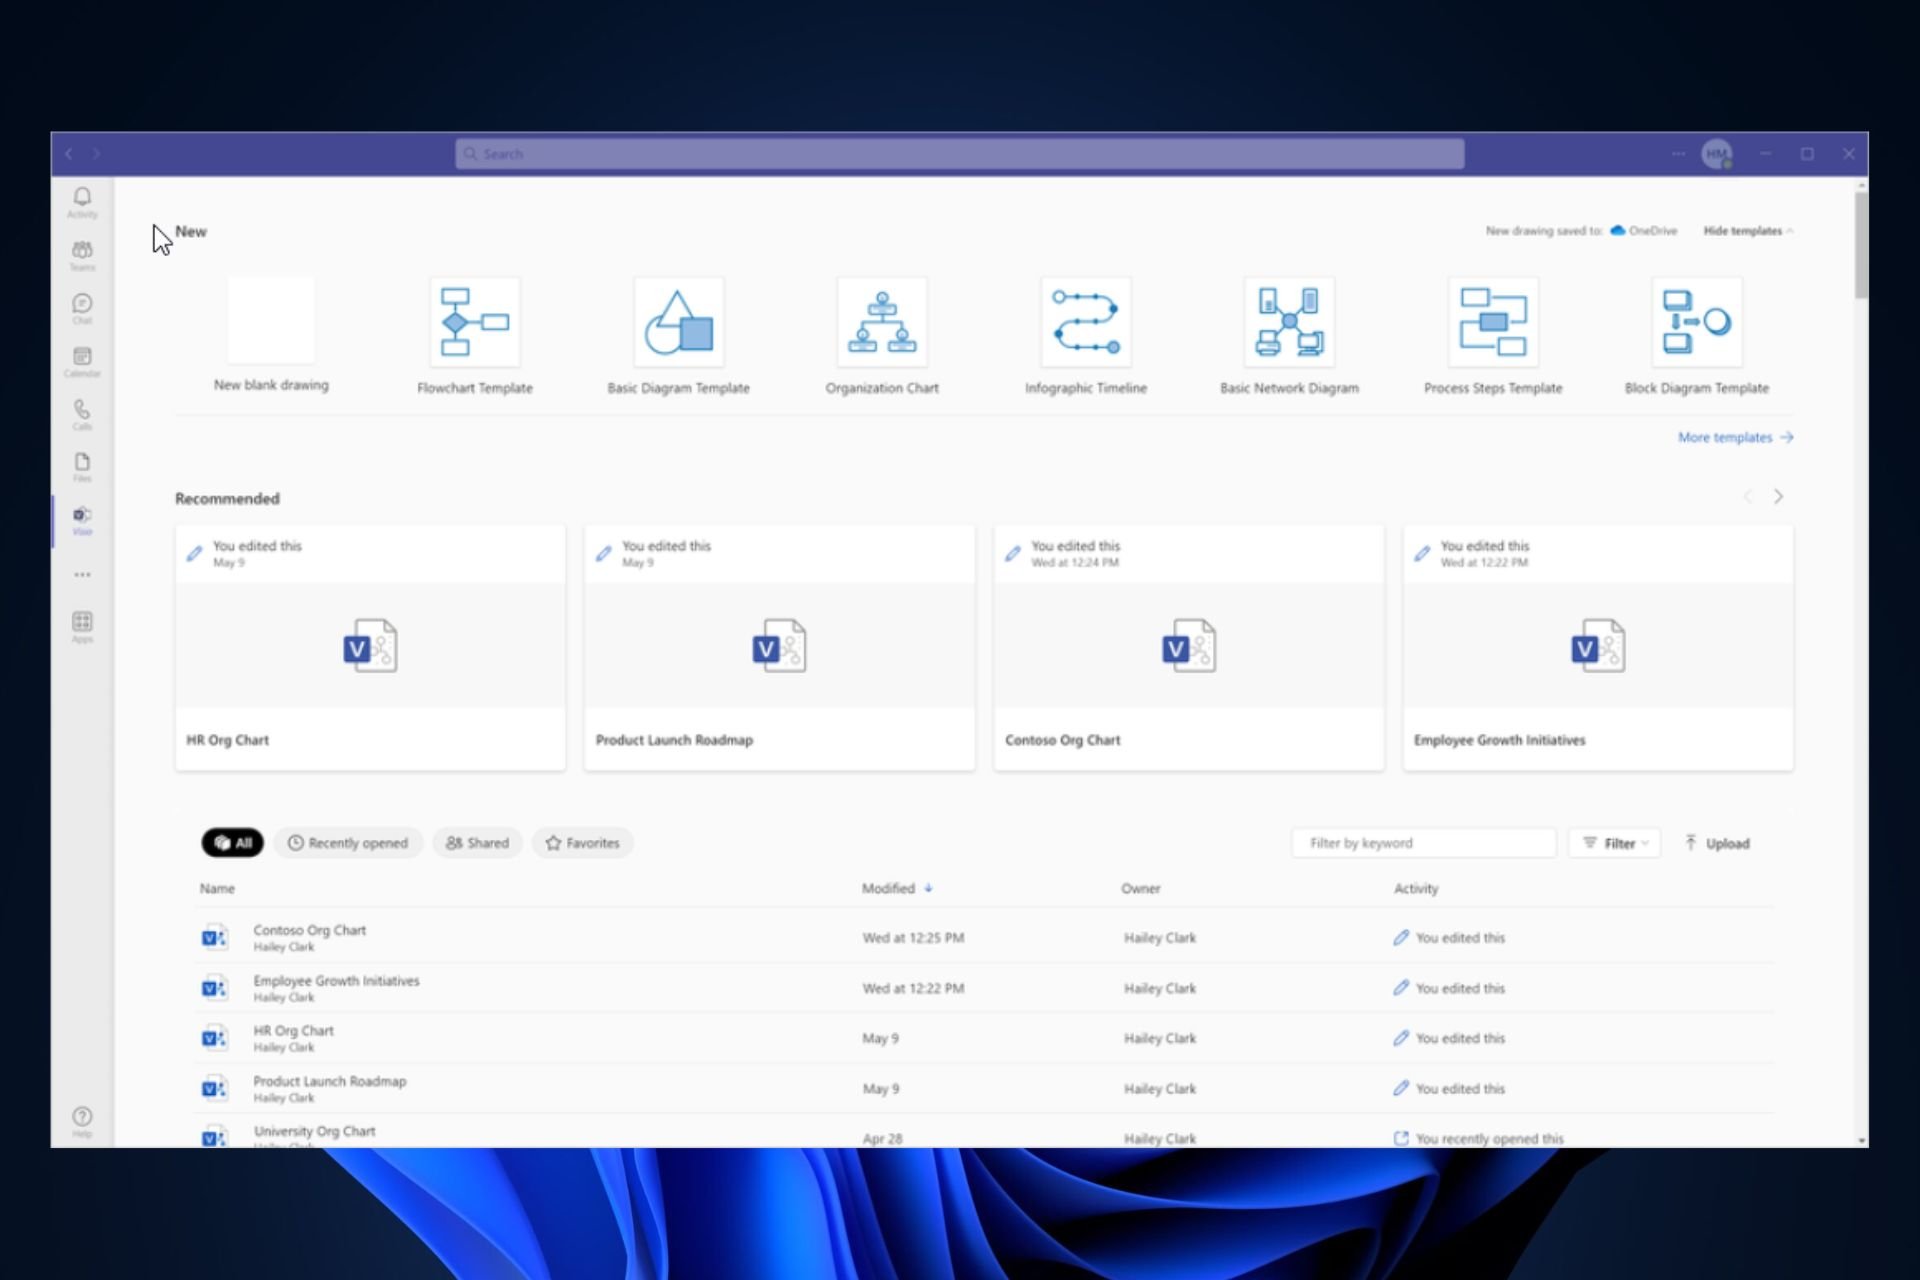The height and width of the screenshot is (1280, 1920).
Task: Choose the Basic Network Diagram icon
Action: (x=1289, y=322)
